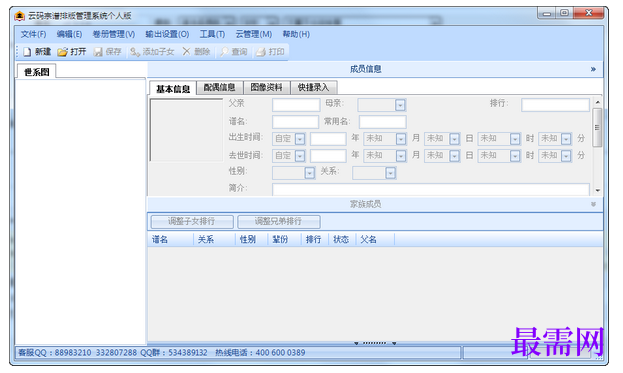This screenshot has height=373, width=623.
Task: Click the 父亲 input field
Action: point(296,105)
